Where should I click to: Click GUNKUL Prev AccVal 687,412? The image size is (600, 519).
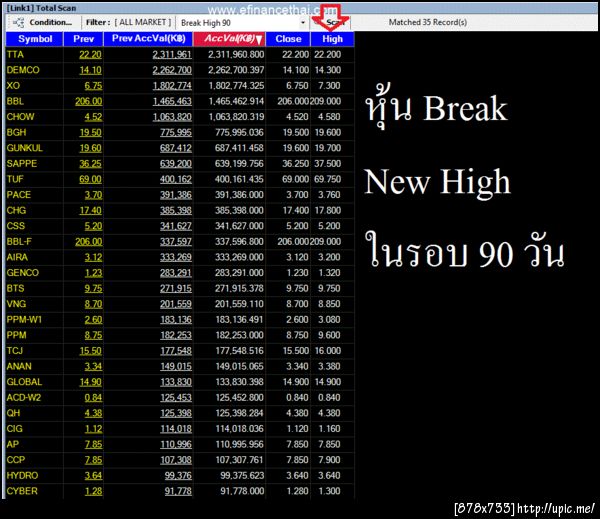[x=176, y=148]
